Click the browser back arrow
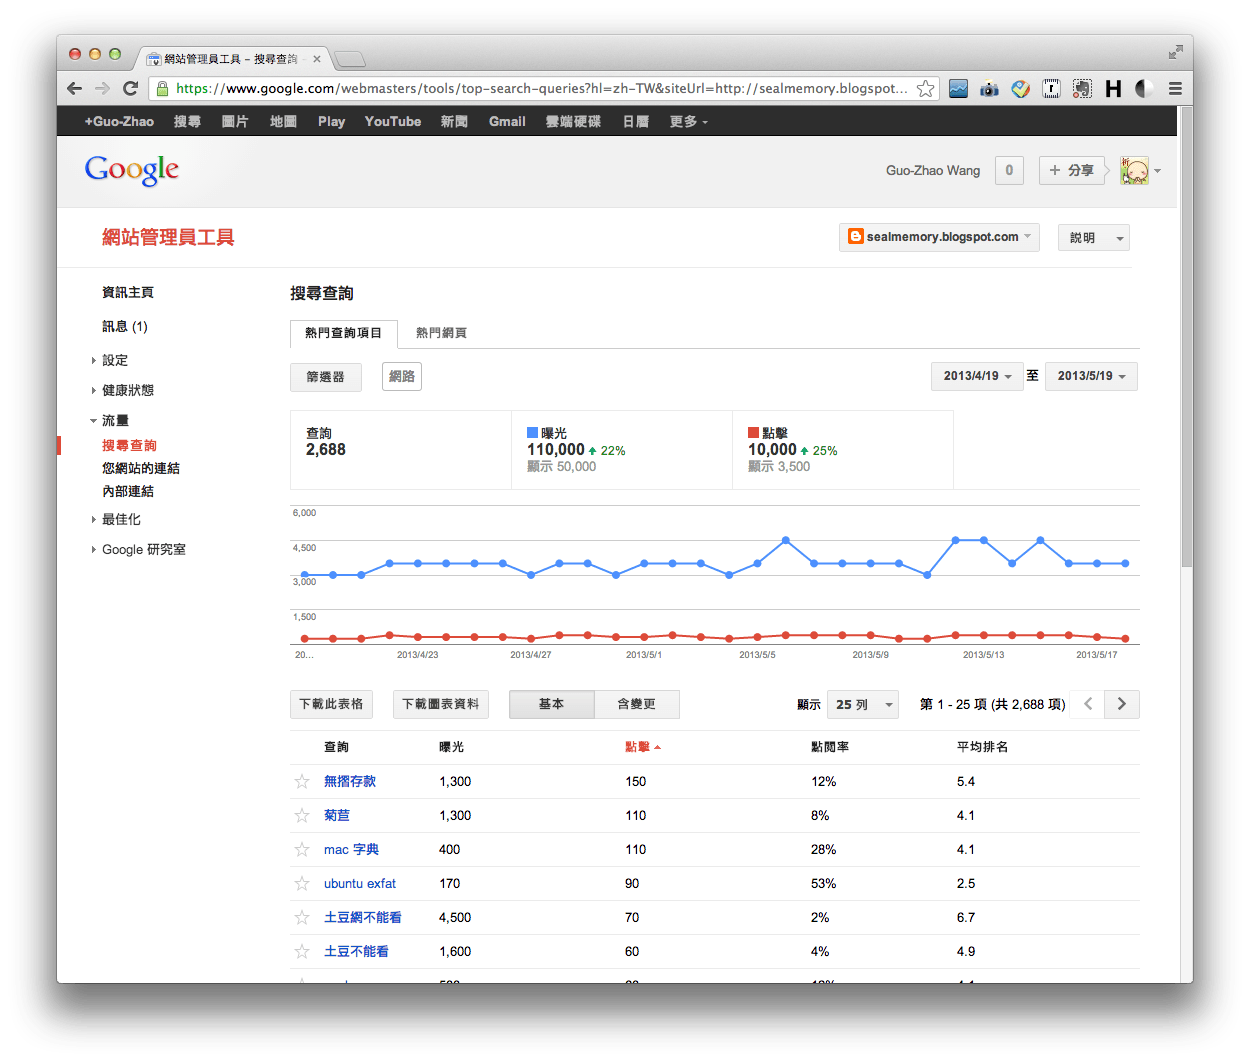 pos(74,88)
